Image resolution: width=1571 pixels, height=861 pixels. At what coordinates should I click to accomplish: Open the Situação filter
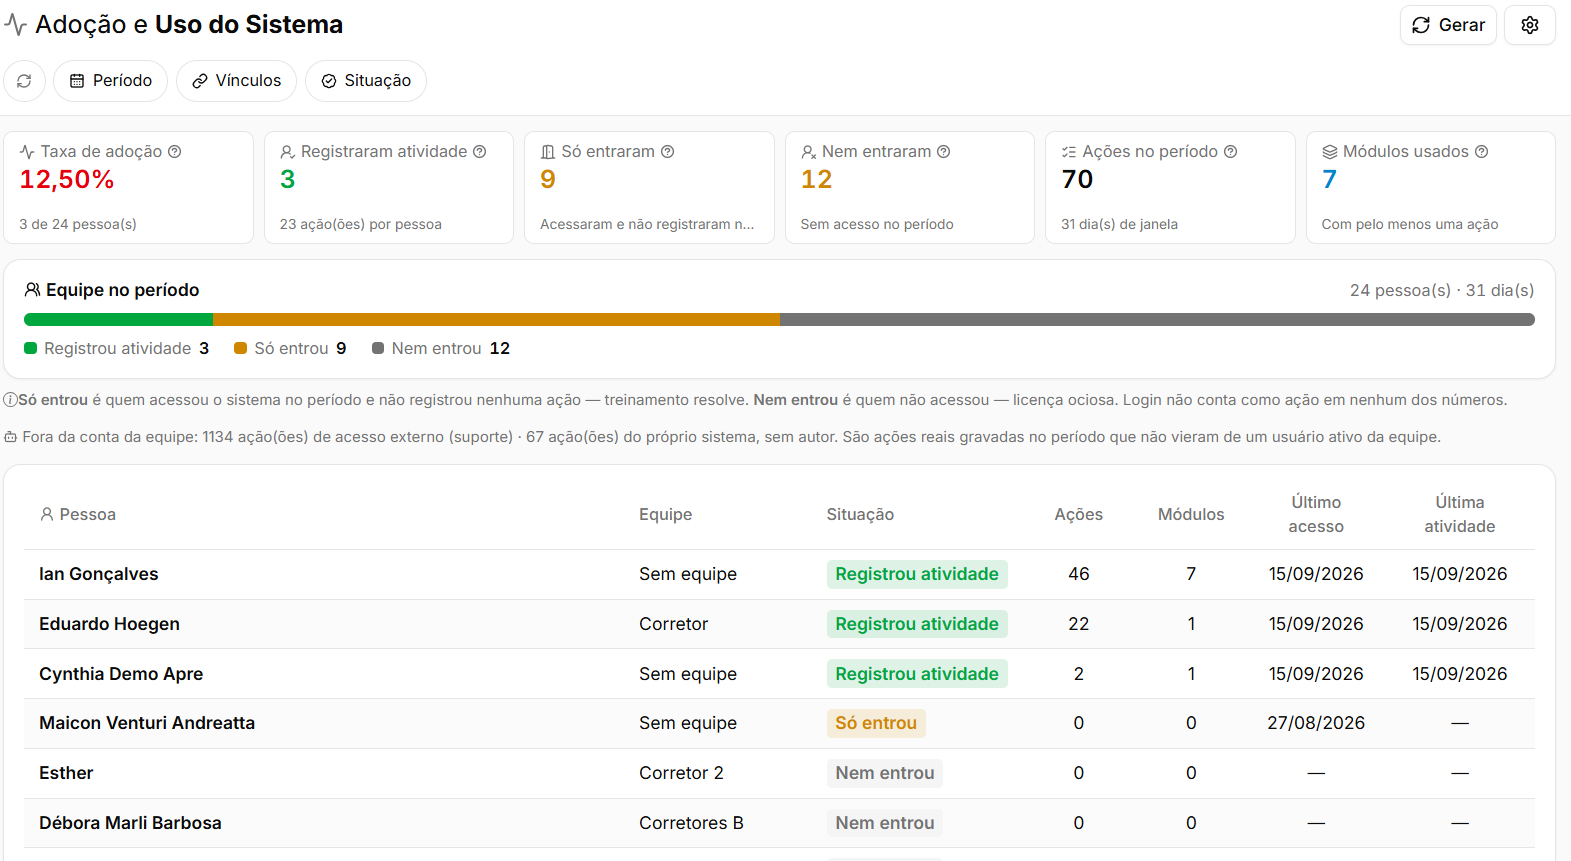coord(366,81)
